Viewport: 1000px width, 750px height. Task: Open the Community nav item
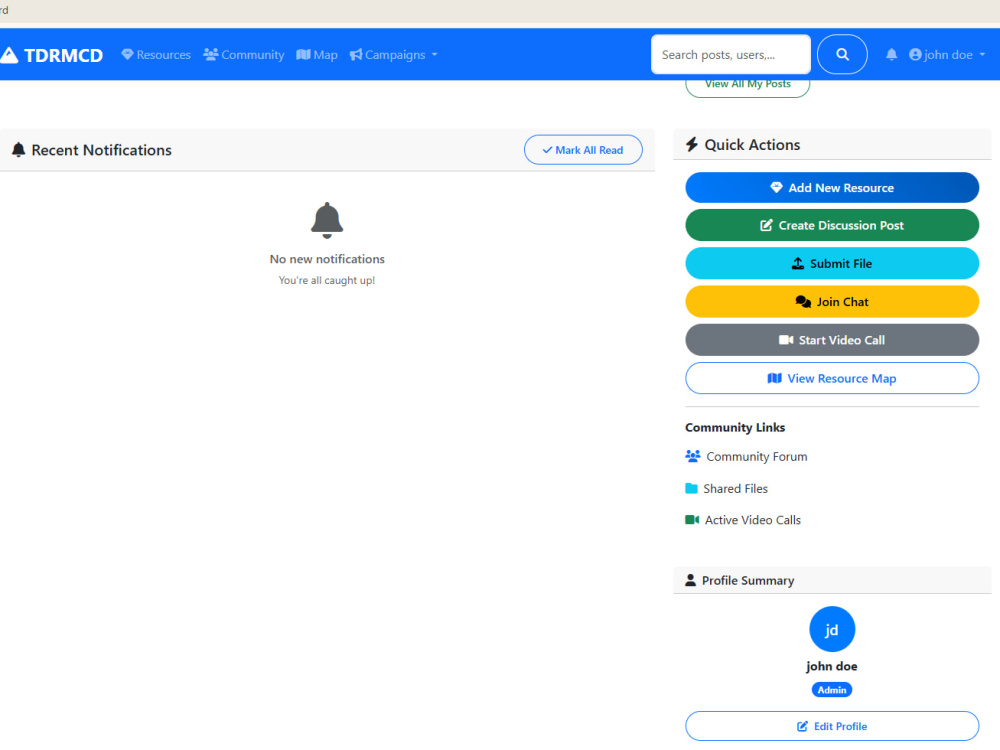pyautogui.click(x=244, y=55)
